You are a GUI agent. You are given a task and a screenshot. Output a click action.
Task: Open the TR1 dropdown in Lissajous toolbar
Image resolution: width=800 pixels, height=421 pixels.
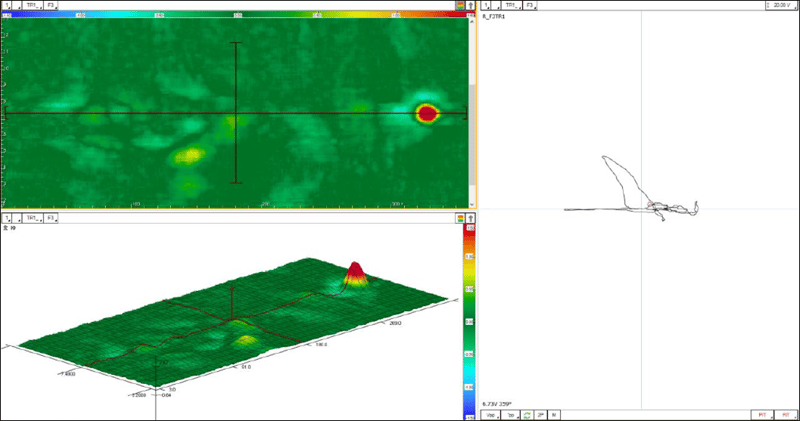click(x=512, y=5)
